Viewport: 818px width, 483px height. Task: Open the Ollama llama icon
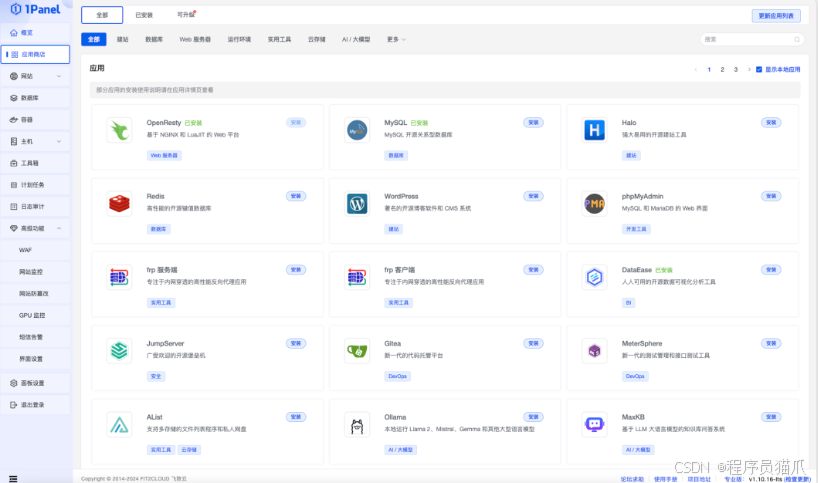click(x=357, y=426)
